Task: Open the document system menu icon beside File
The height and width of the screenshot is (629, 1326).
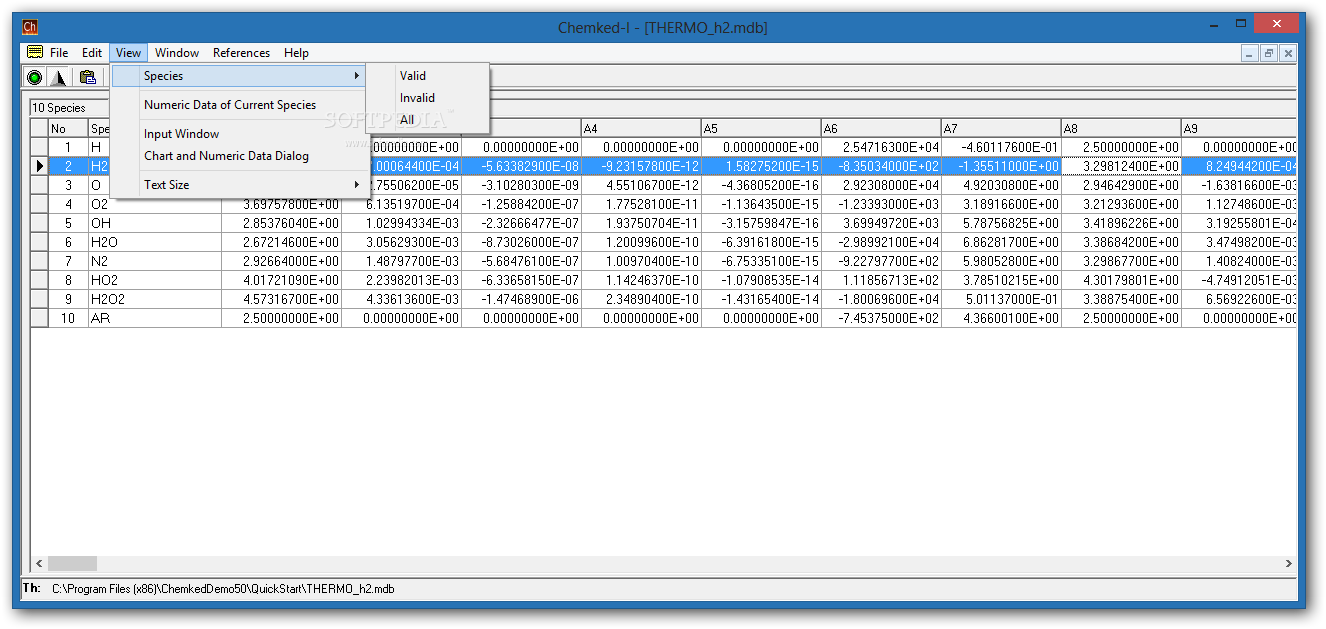Action: pyautogui.click(x=35, y=53)
